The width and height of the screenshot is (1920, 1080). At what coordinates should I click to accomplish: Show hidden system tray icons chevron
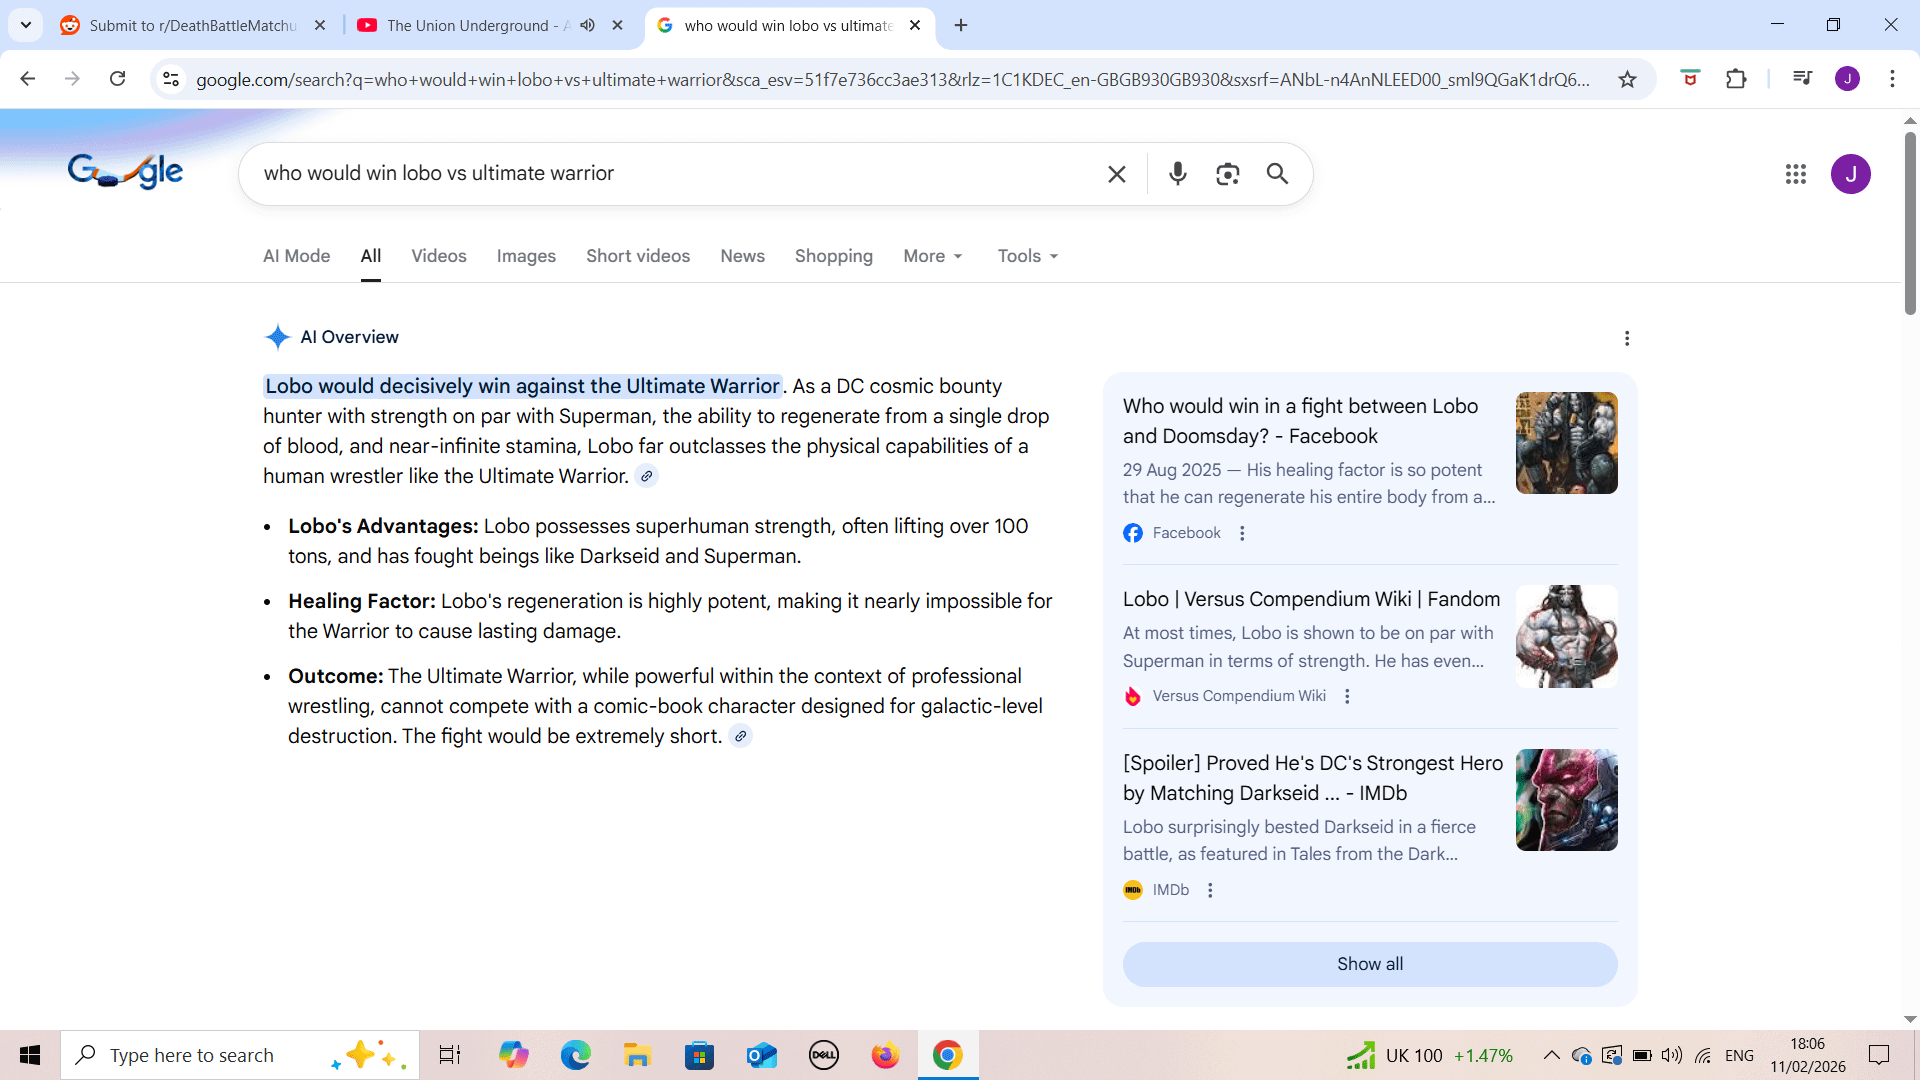(1551, 1055)
